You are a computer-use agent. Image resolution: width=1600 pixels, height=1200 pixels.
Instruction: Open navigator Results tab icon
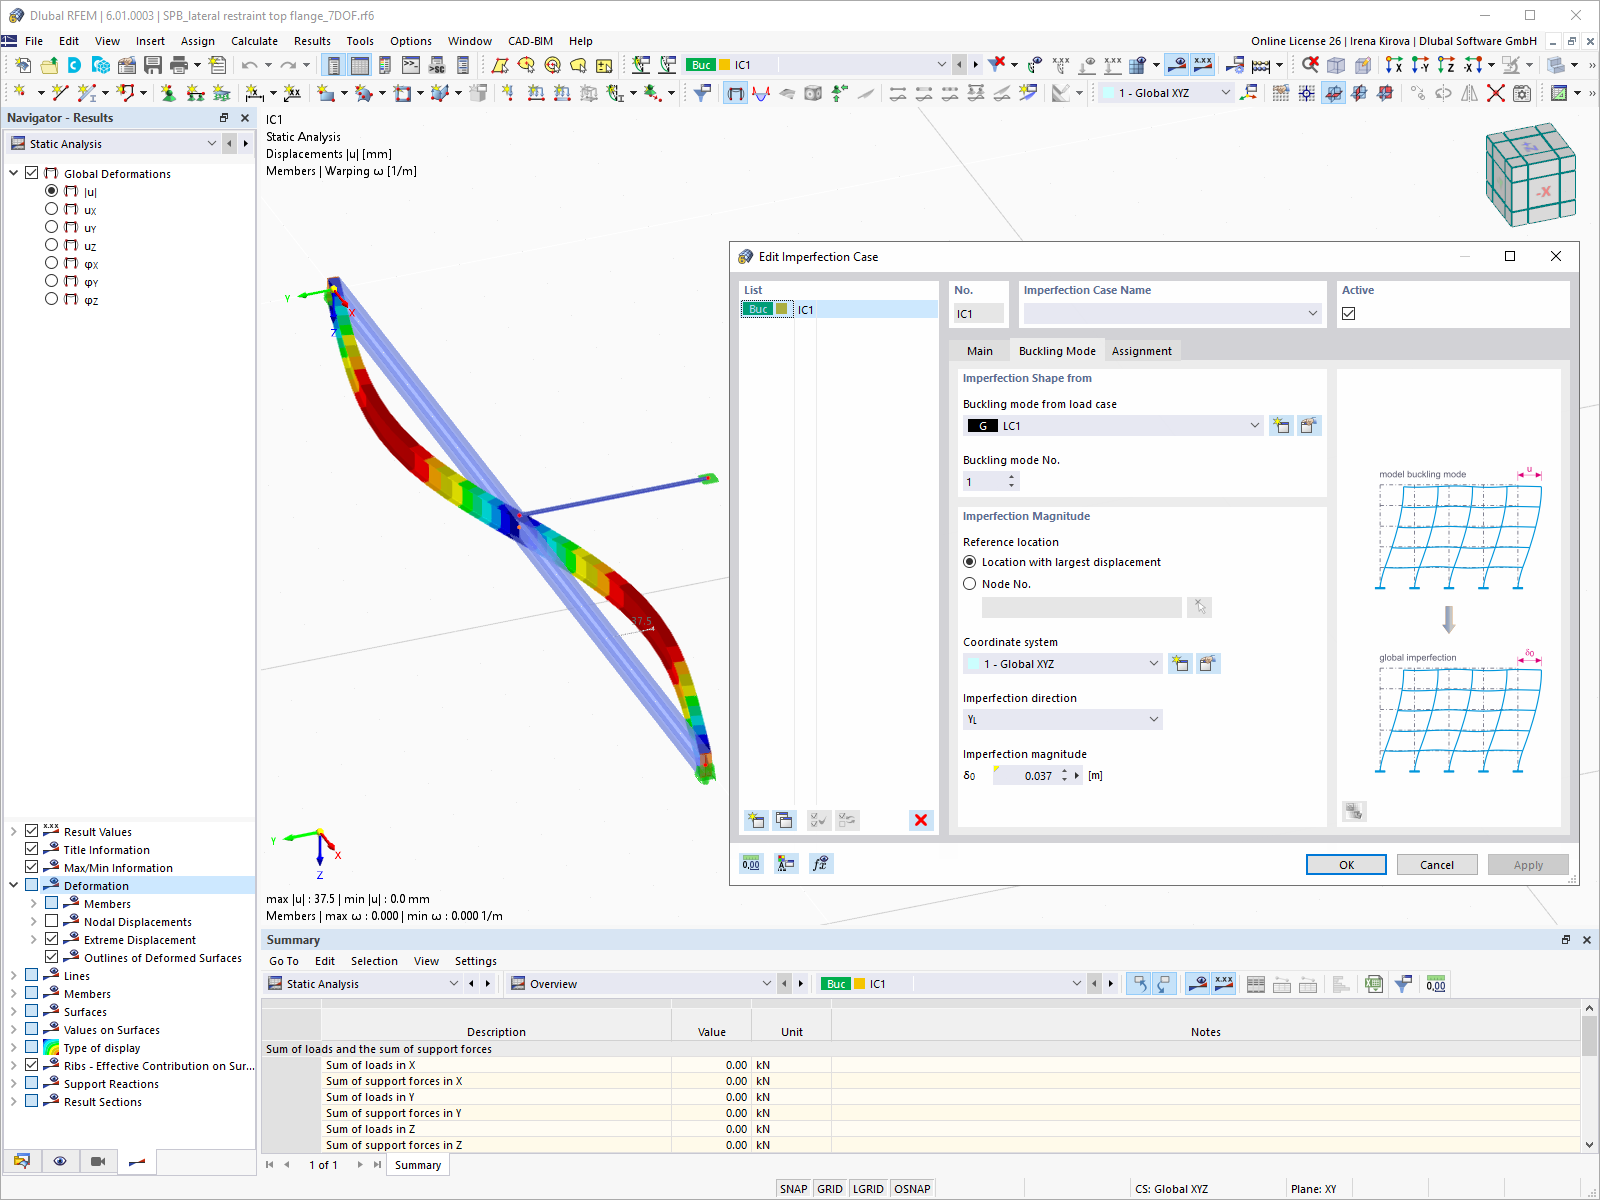click(x=137, y=1161)
